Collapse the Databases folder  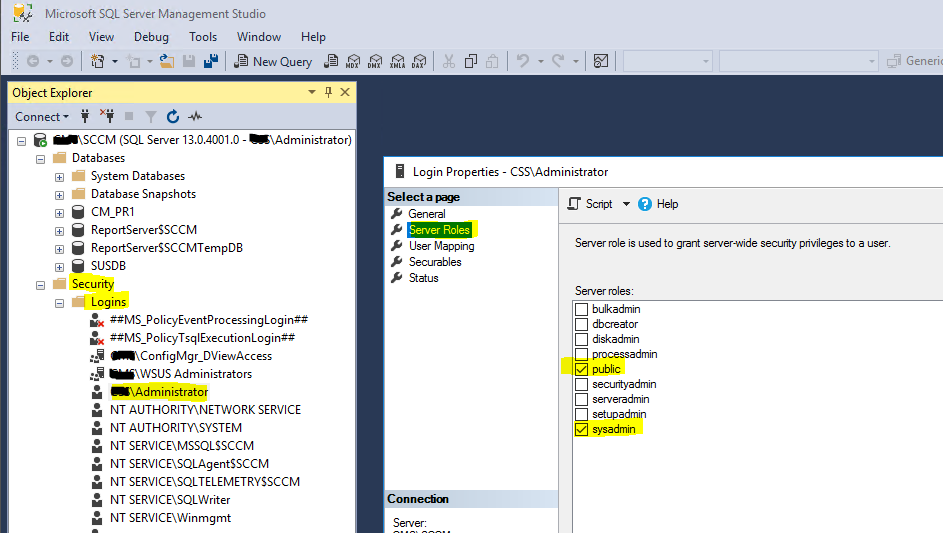tap(40, 159)
